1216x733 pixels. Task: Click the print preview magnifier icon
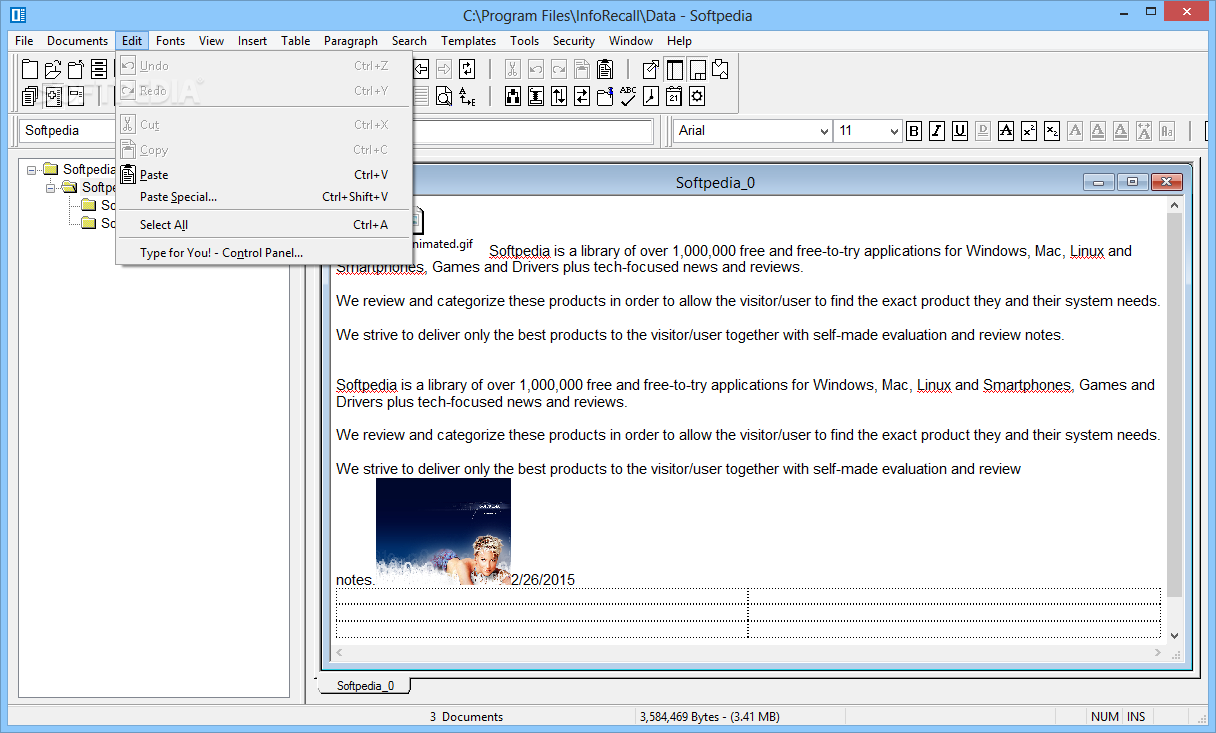tap(444, 96)
